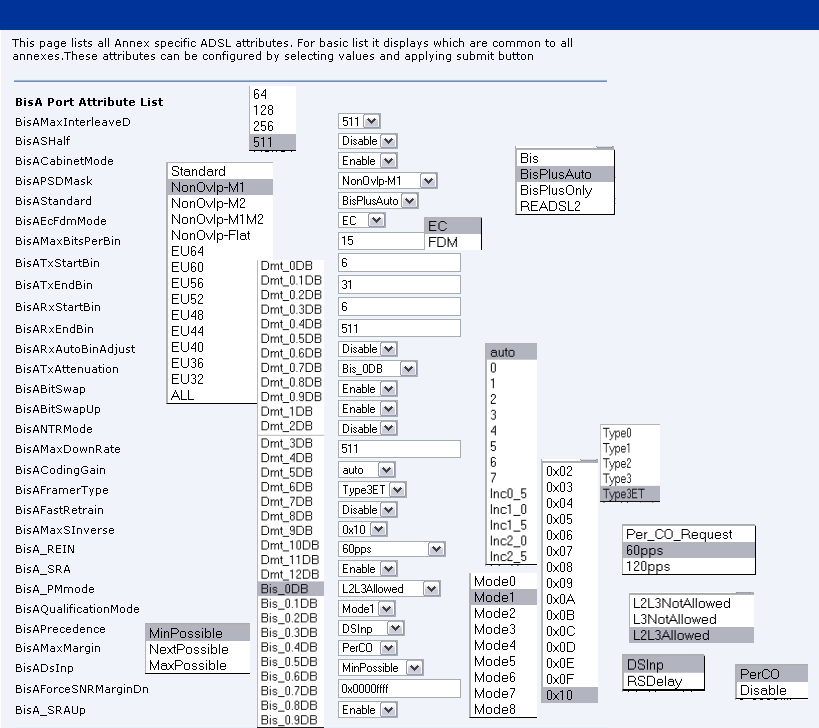Select Type0 in the framer type list
819x728 pixels.
click(616, 434)
